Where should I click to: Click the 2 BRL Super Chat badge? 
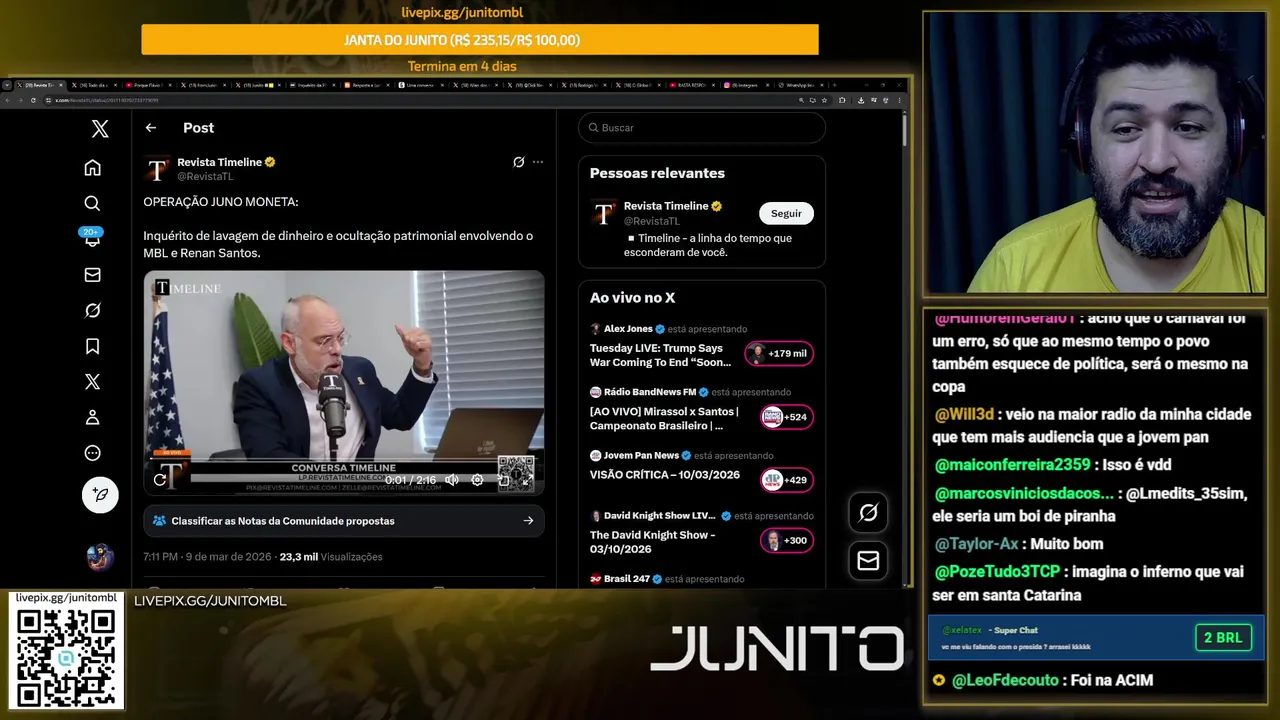[x=1223, y=638]
